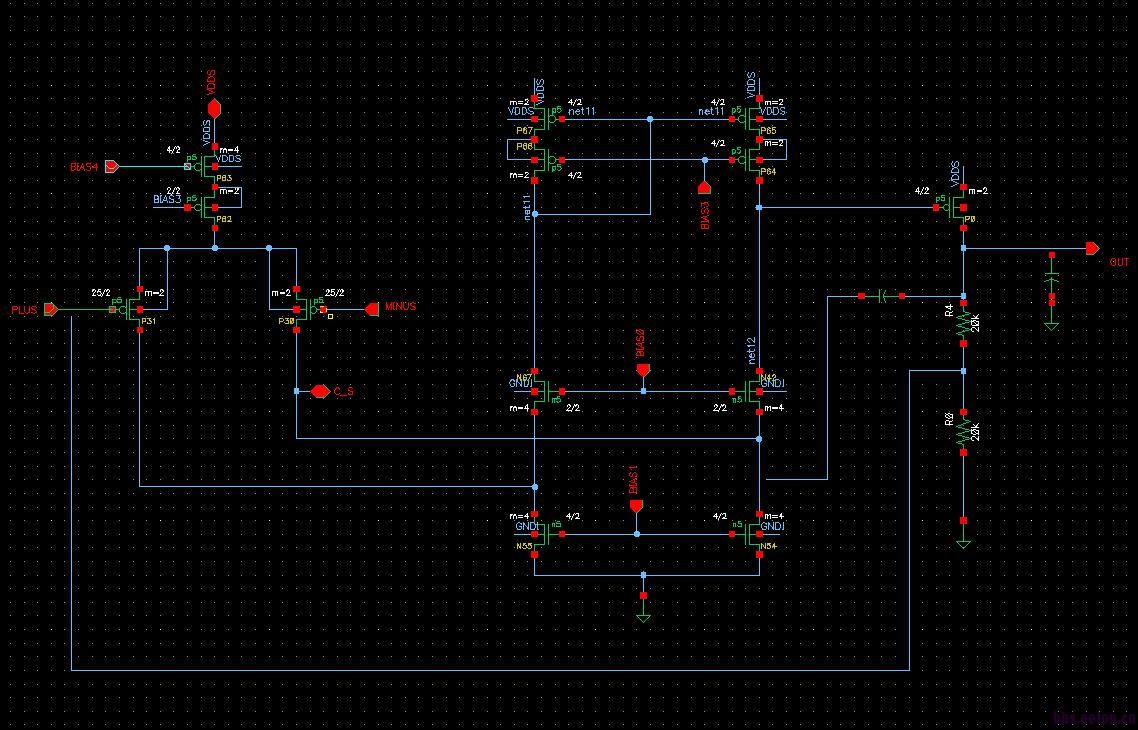The width and height of the screenshot is (1138, 730).
Task: Click the C_S pin symbol
Action: point(320,391)
